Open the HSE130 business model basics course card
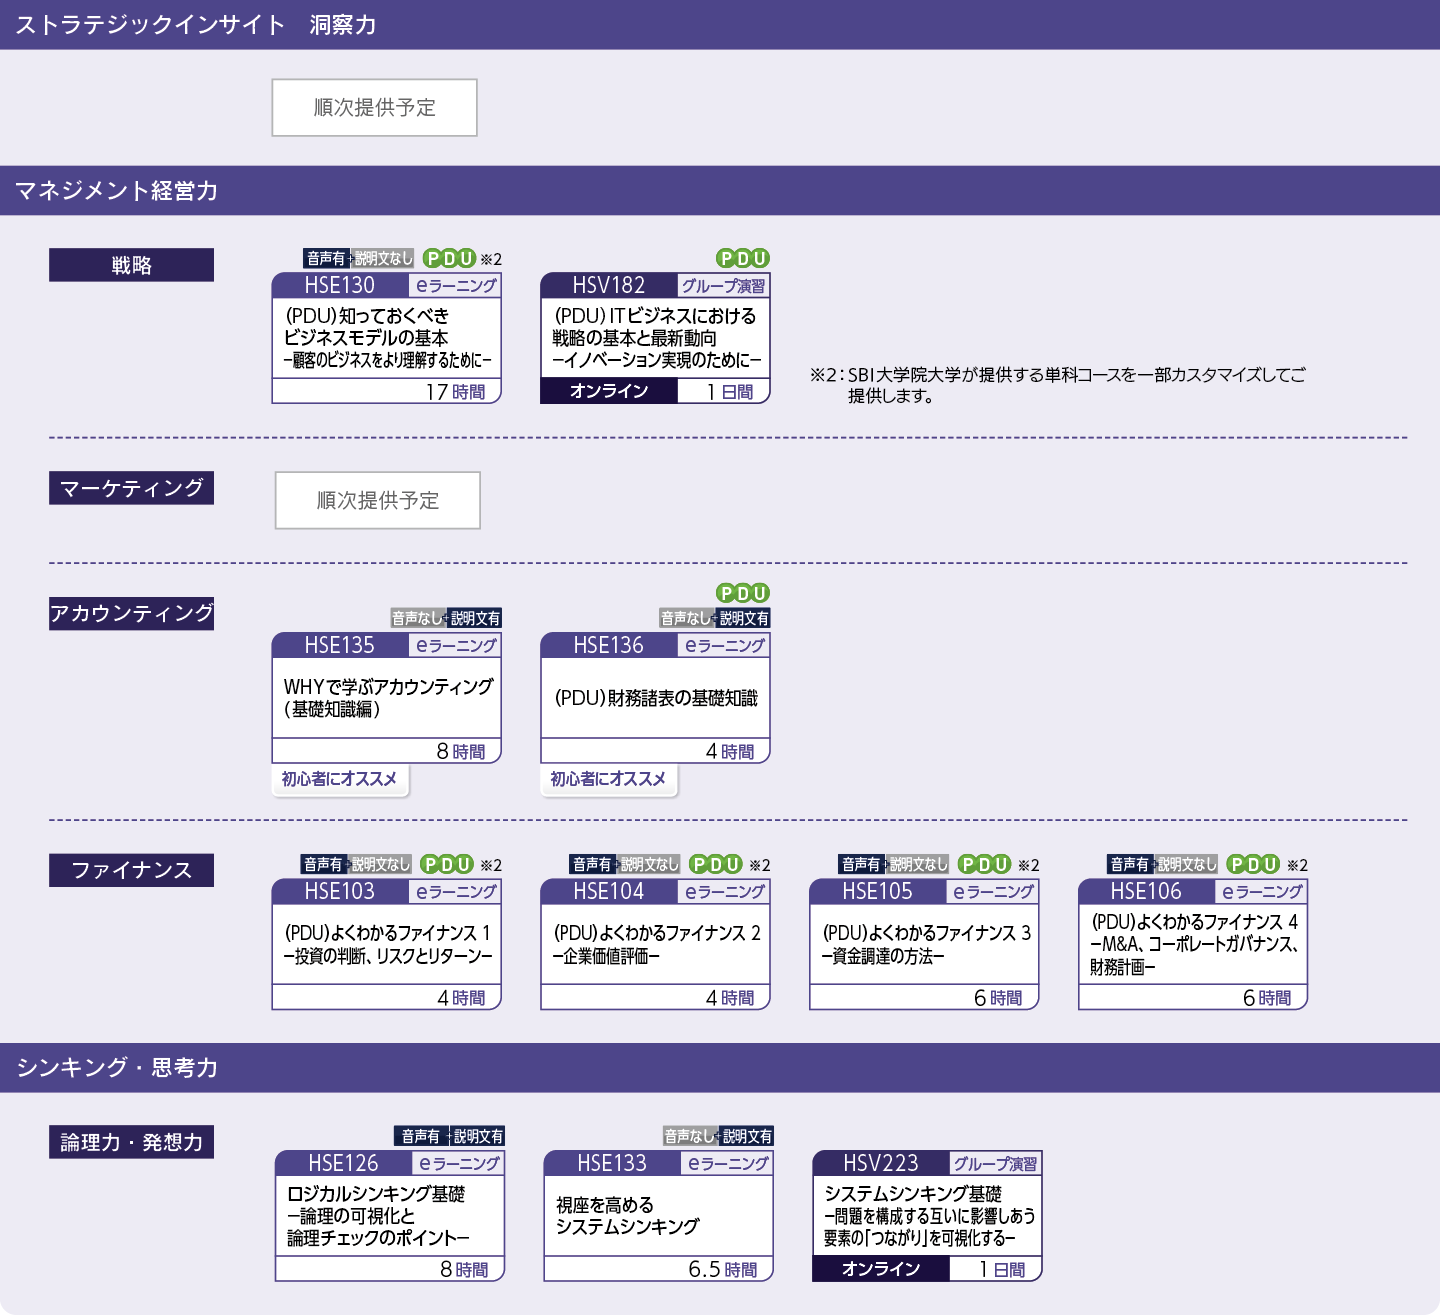This screenshot has width=1440, height=1315. pyautogui.click(x=386, y=338)
